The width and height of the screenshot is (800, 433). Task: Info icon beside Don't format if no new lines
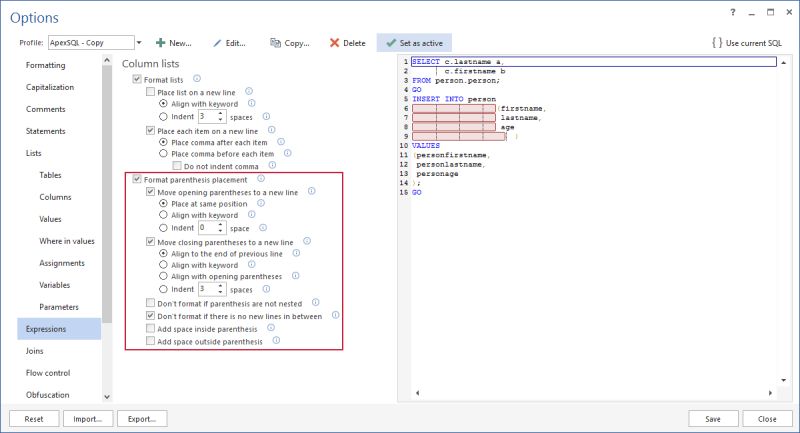point(335,315)
